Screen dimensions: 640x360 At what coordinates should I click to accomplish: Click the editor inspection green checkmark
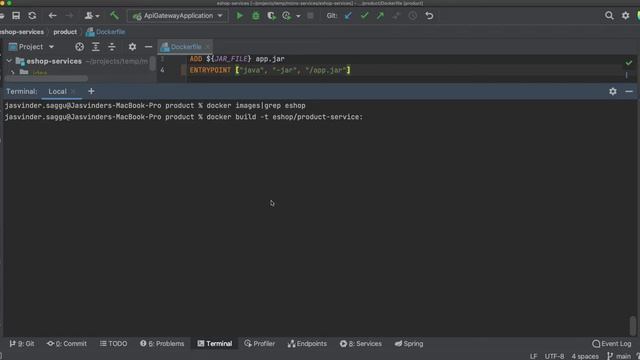[629, 63]
